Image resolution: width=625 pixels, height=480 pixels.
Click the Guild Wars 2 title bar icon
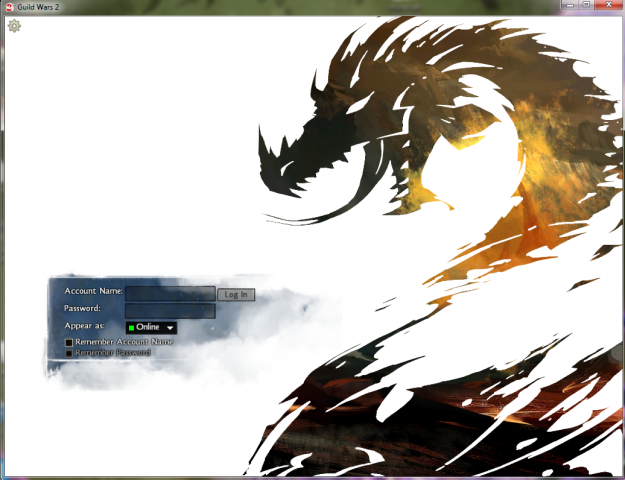click(8, 7)
